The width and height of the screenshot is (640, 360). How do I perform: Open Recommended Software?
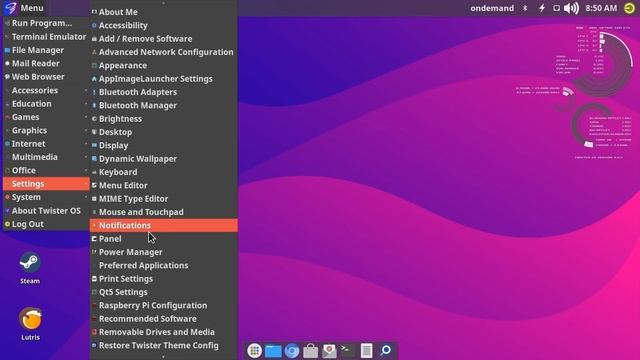tap(164, 319)
